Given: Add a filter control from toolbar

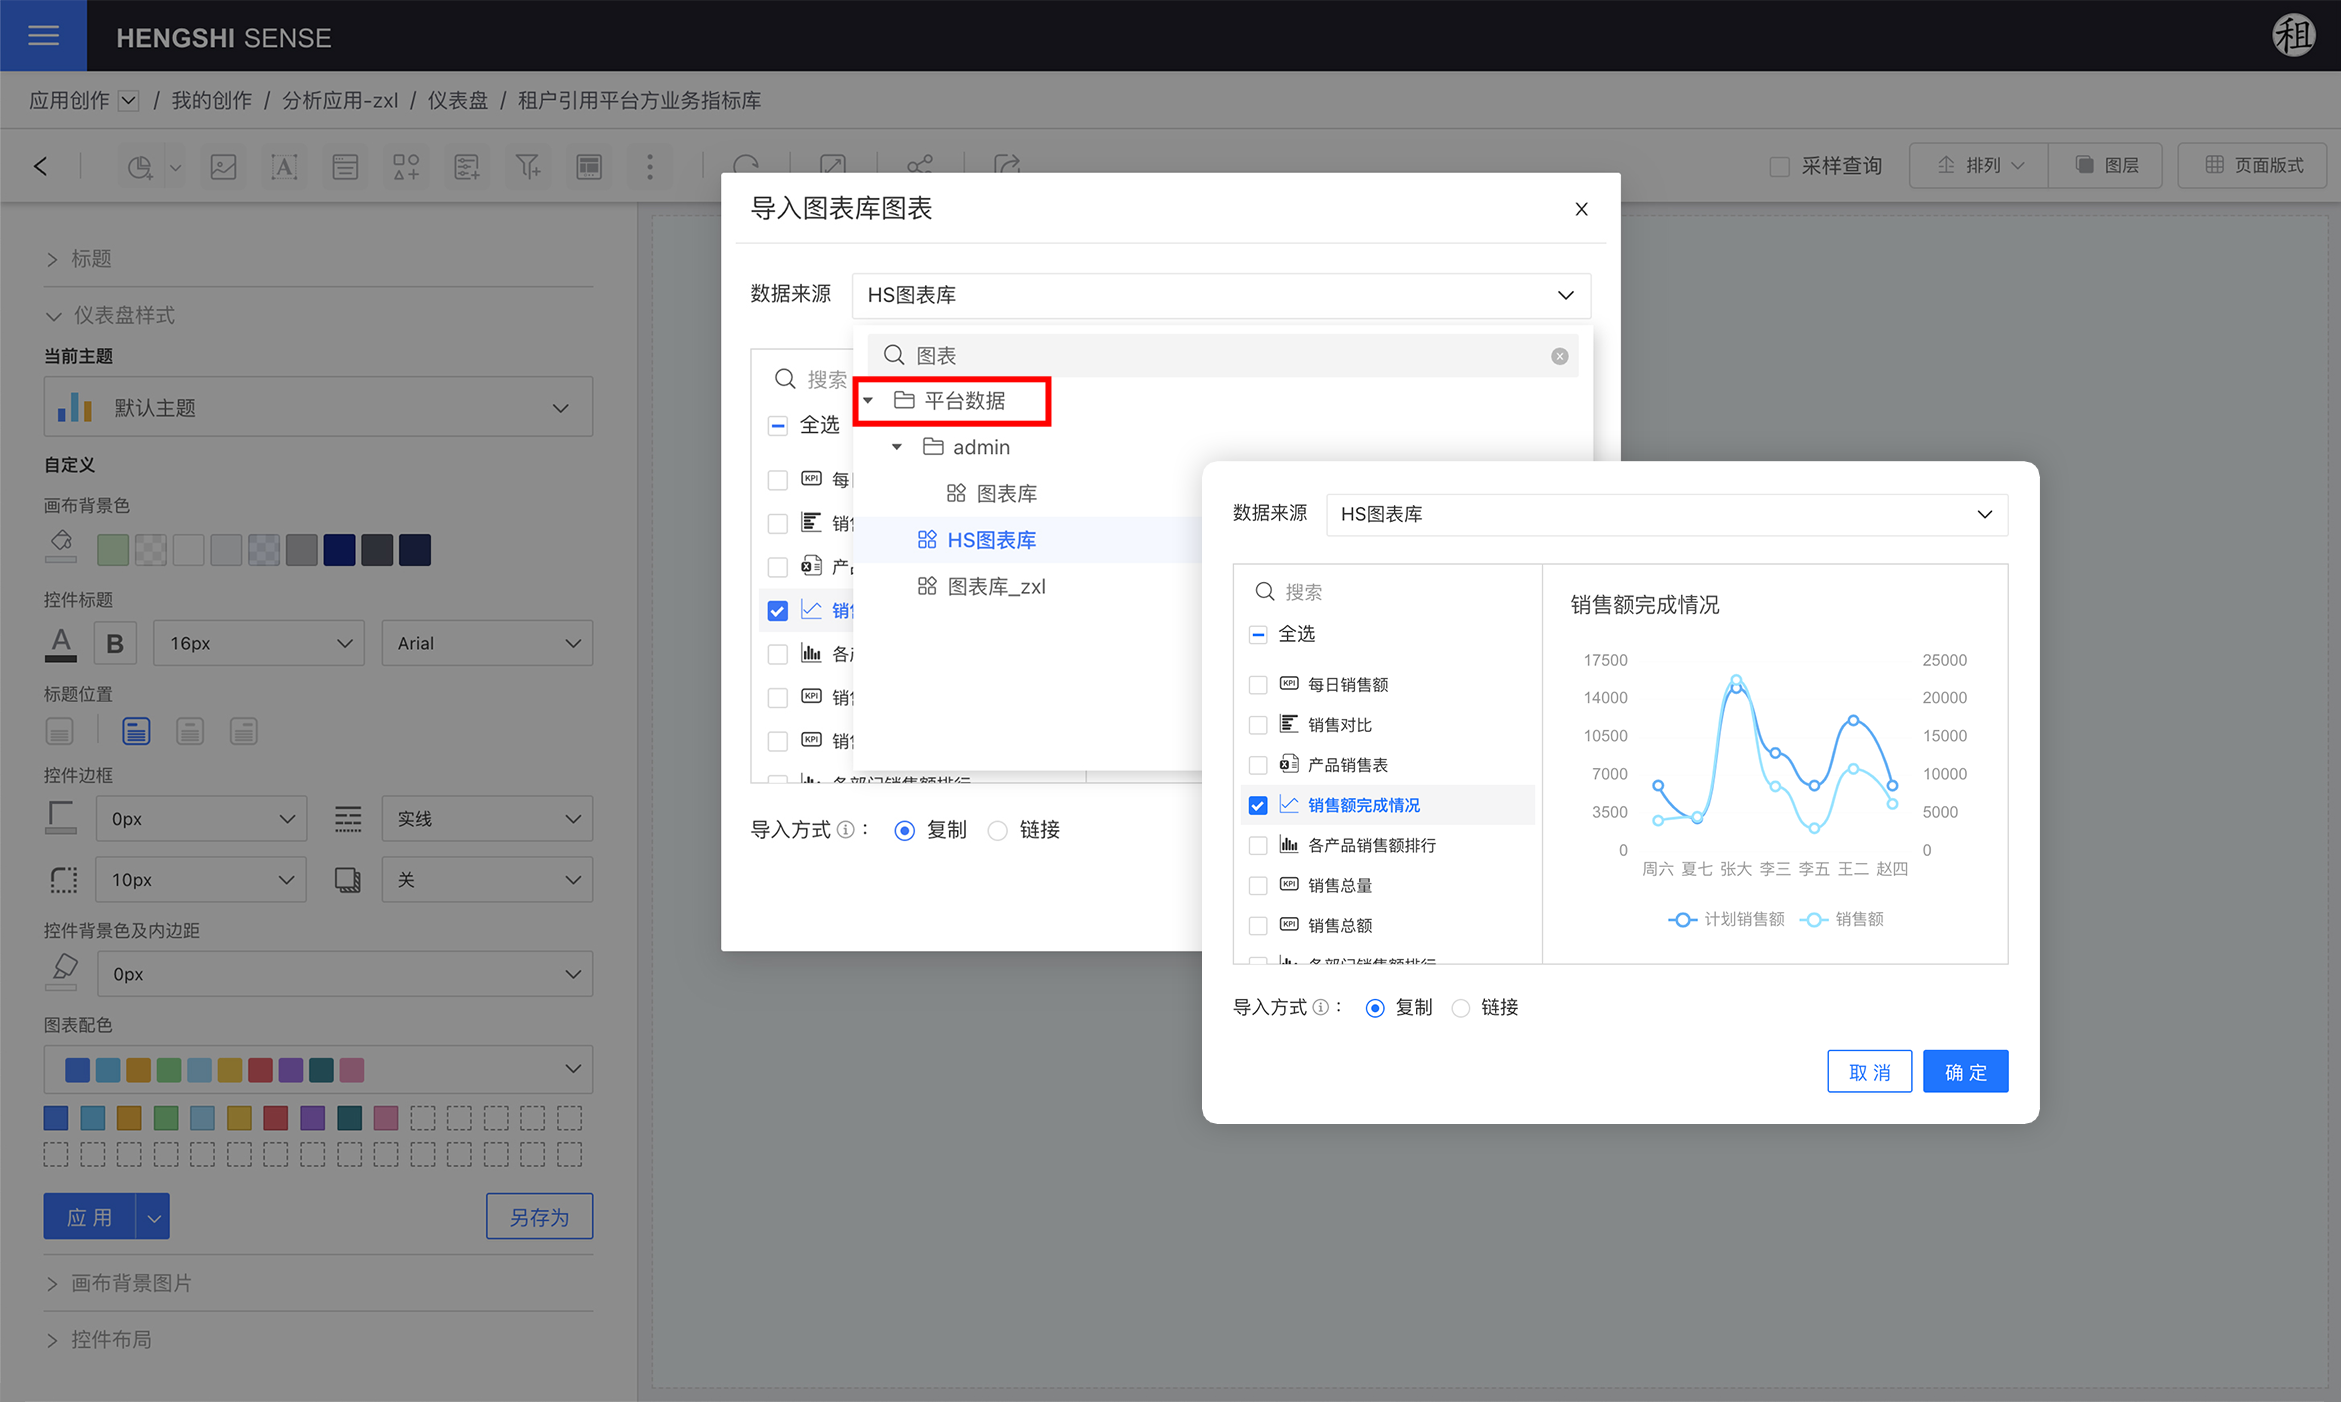Looking at the screenshot, I should coord(528,166).
